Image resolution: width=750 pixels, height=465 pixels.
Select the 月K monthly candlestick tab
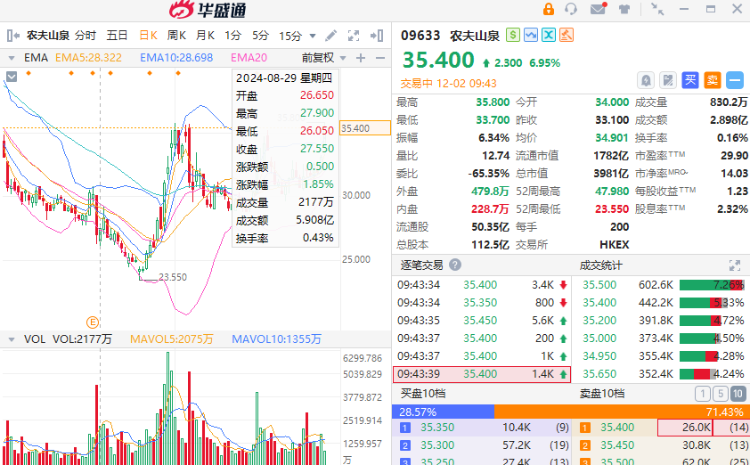(x=205, y=35)
